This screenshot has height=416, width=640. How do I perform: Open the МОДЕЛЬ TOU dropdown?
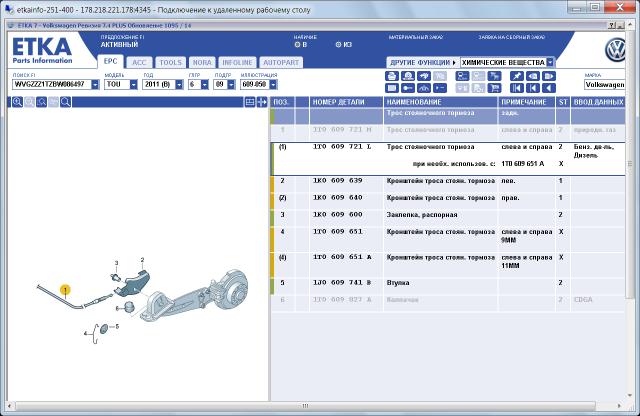click(133, 85)
